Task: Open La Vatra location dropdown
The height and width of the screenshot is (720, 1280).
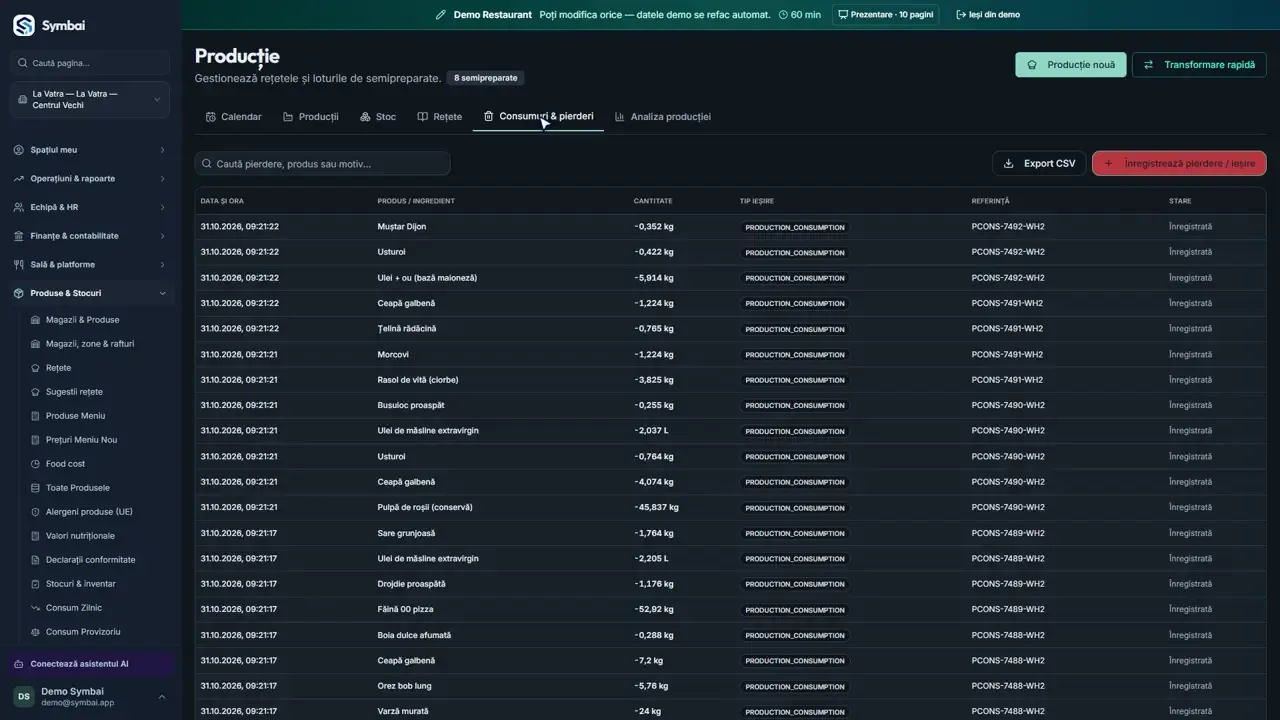Action: tap(90, 100)
